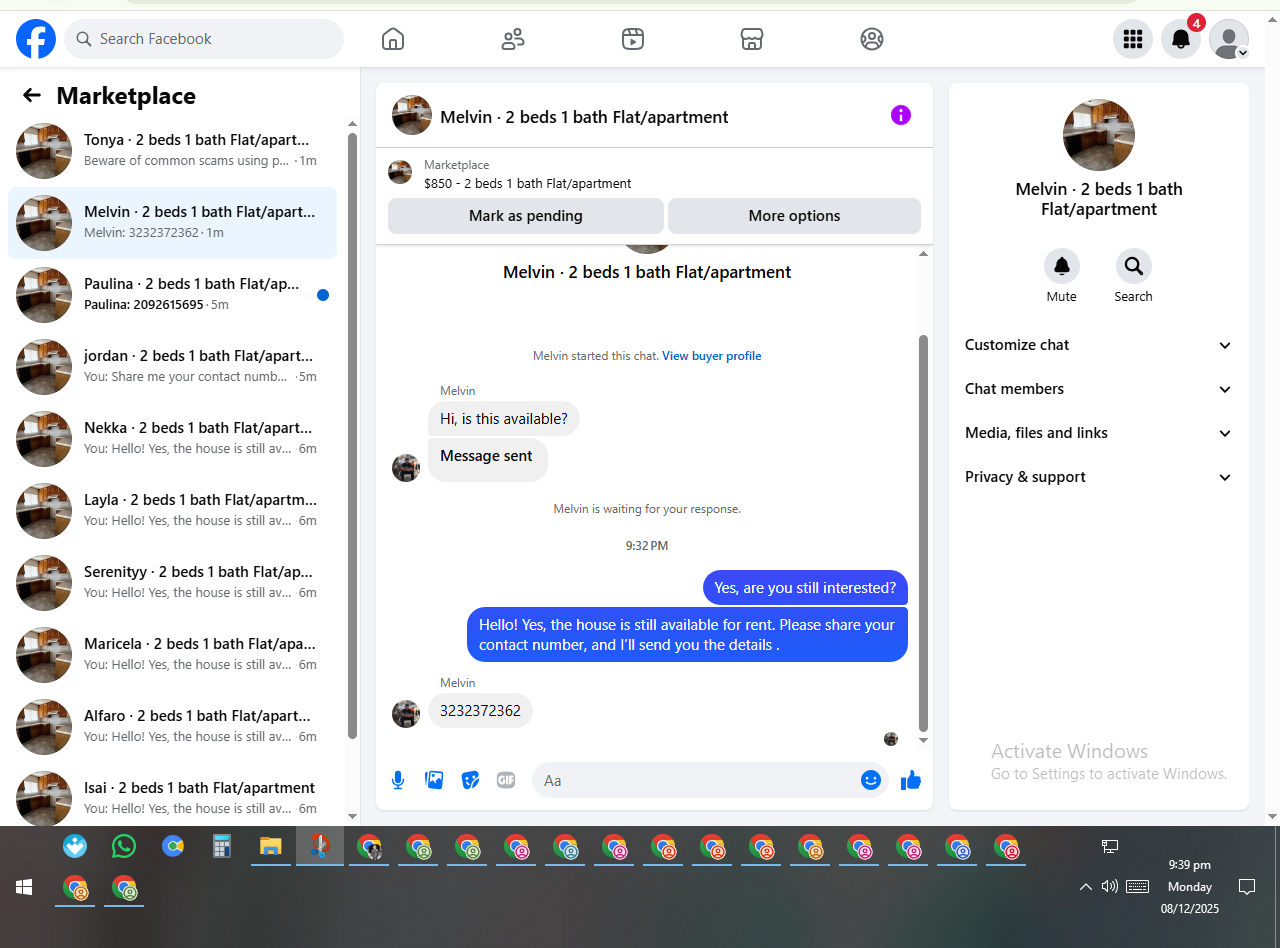This screenshot has height=948, width=1280.
Task: Click the Windows Start button
Action: point(24,887)
